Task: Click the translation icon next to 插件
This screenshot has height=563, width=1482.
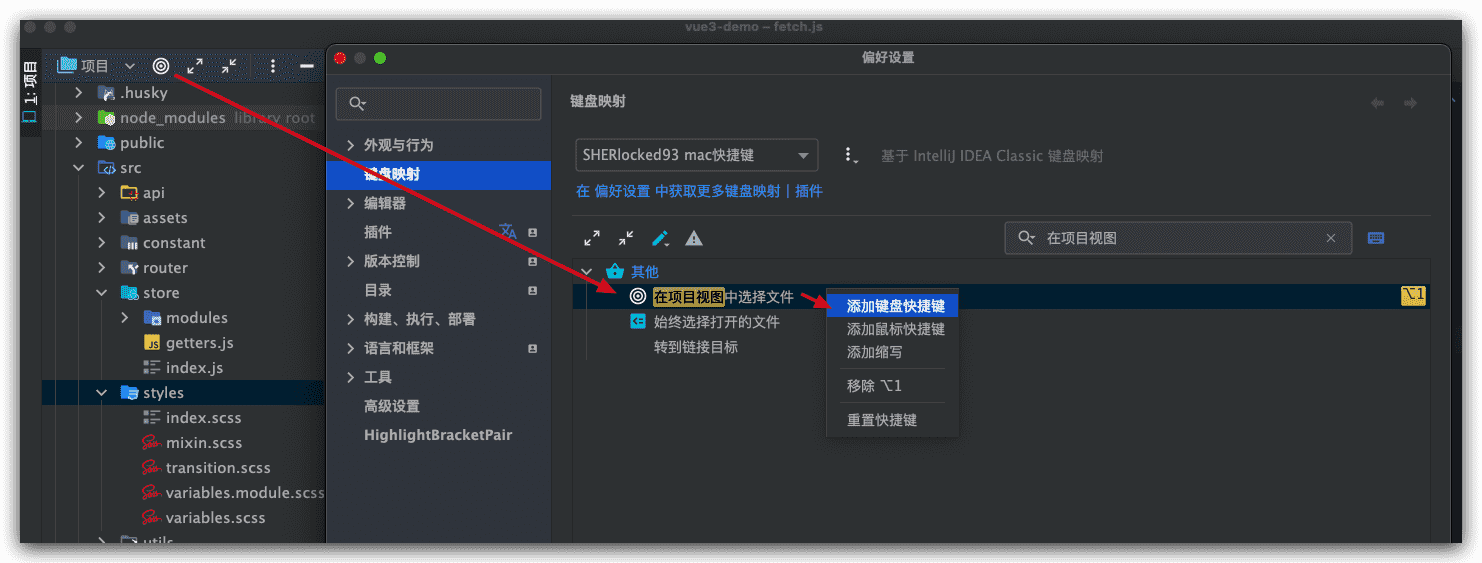Action: tap(508, 232)
